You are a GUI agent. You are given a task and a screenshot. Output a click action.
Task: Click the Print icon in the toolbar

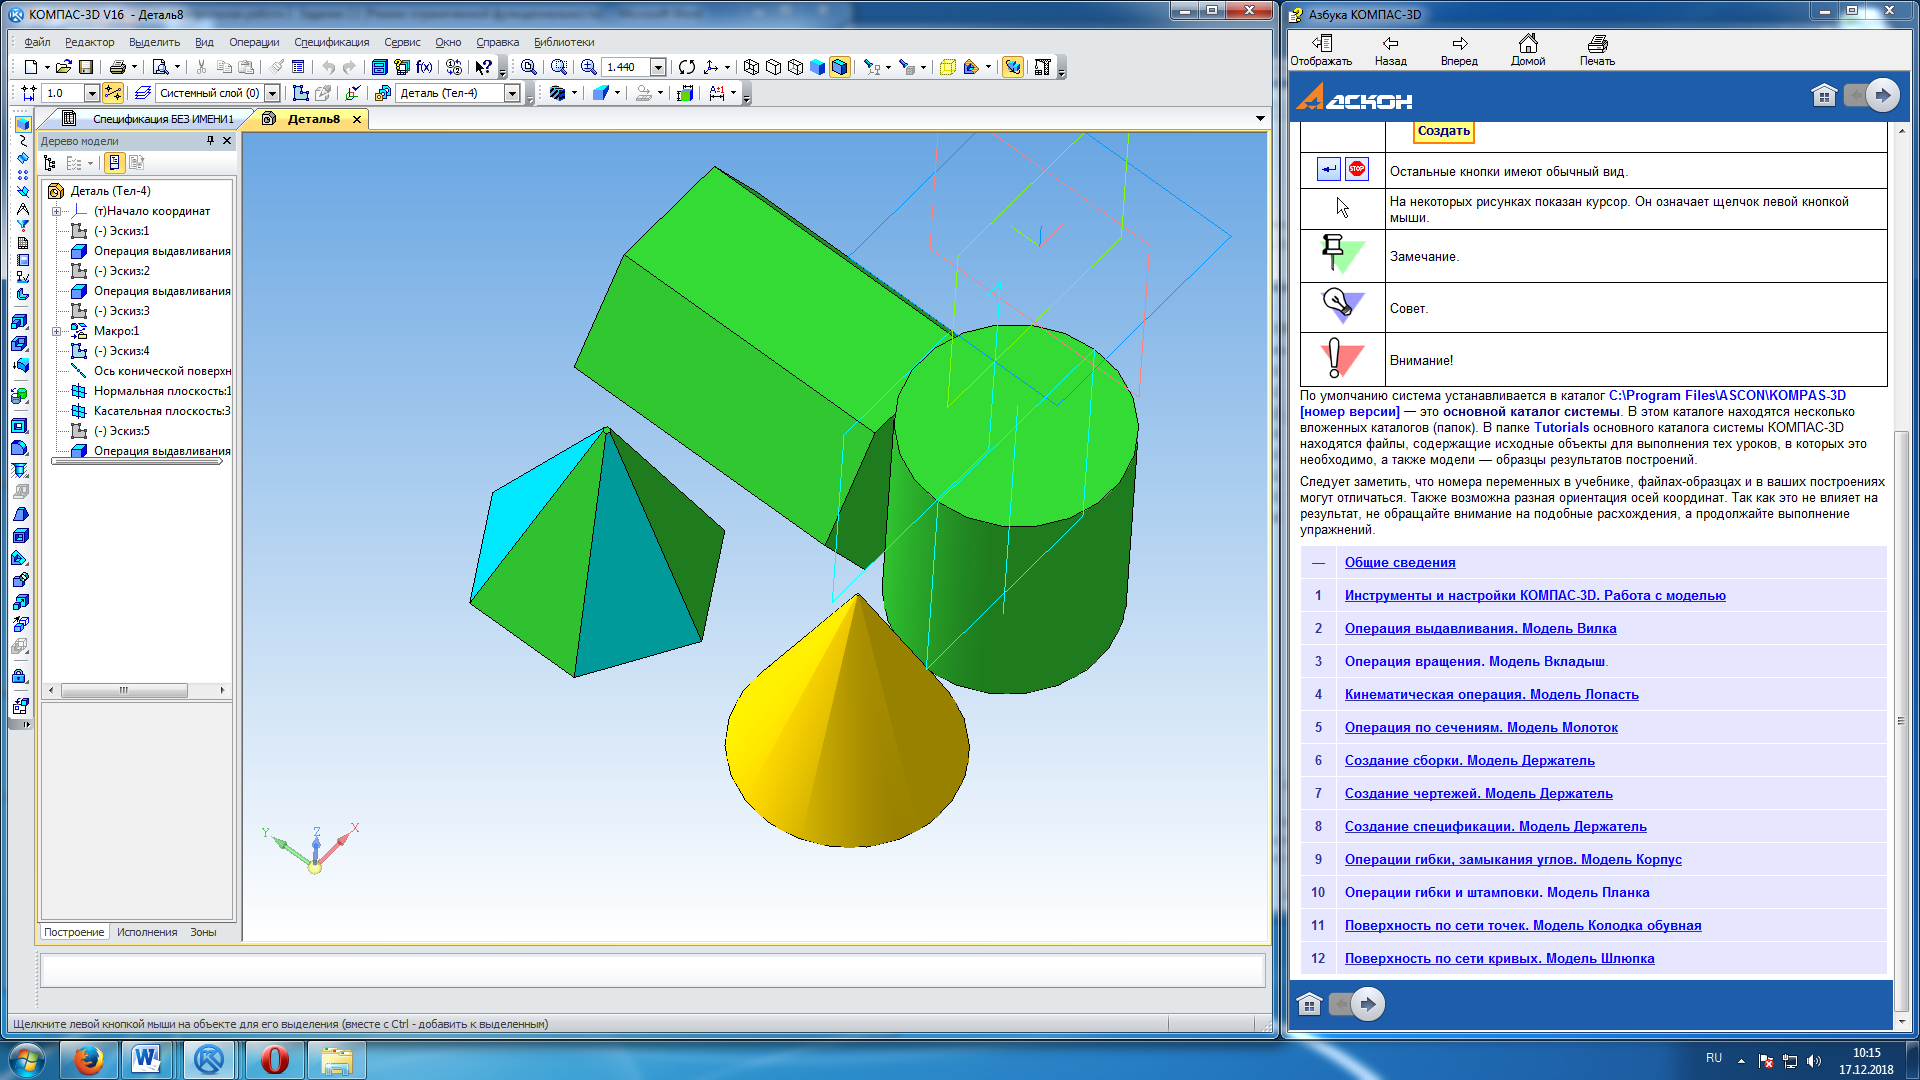click(x=118, y=67)
